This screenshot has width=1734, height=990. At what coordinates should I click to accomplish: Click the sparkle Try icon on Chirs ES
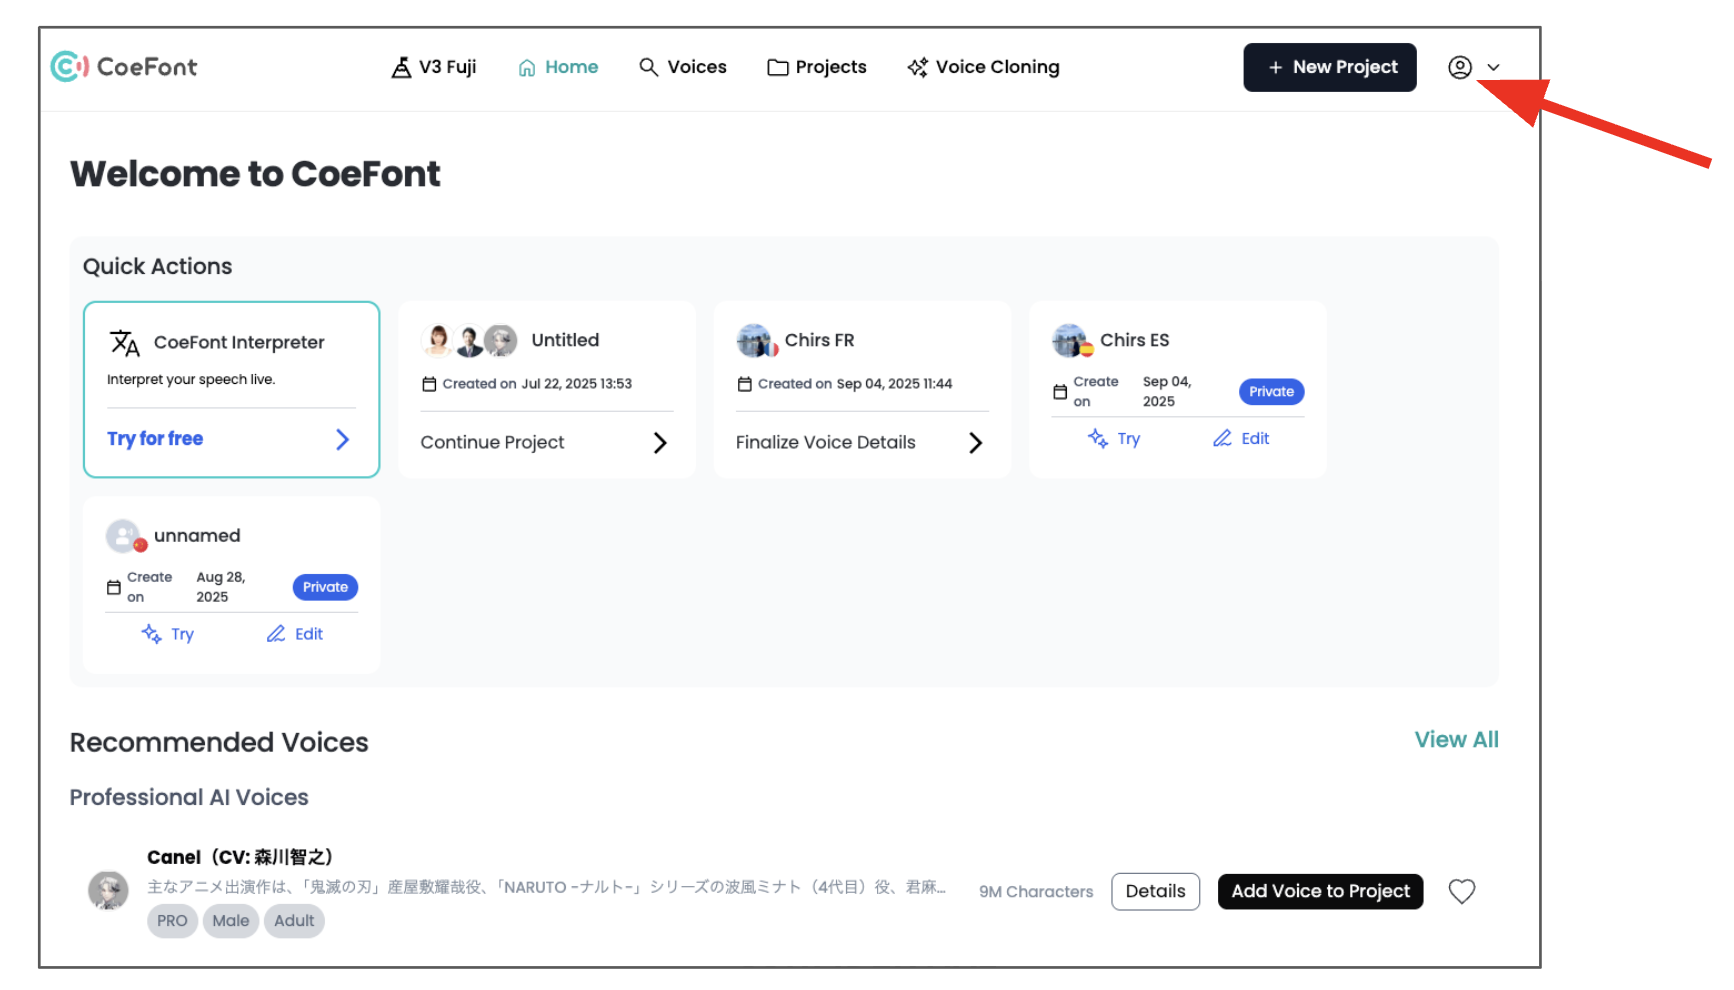(1098, 438)
